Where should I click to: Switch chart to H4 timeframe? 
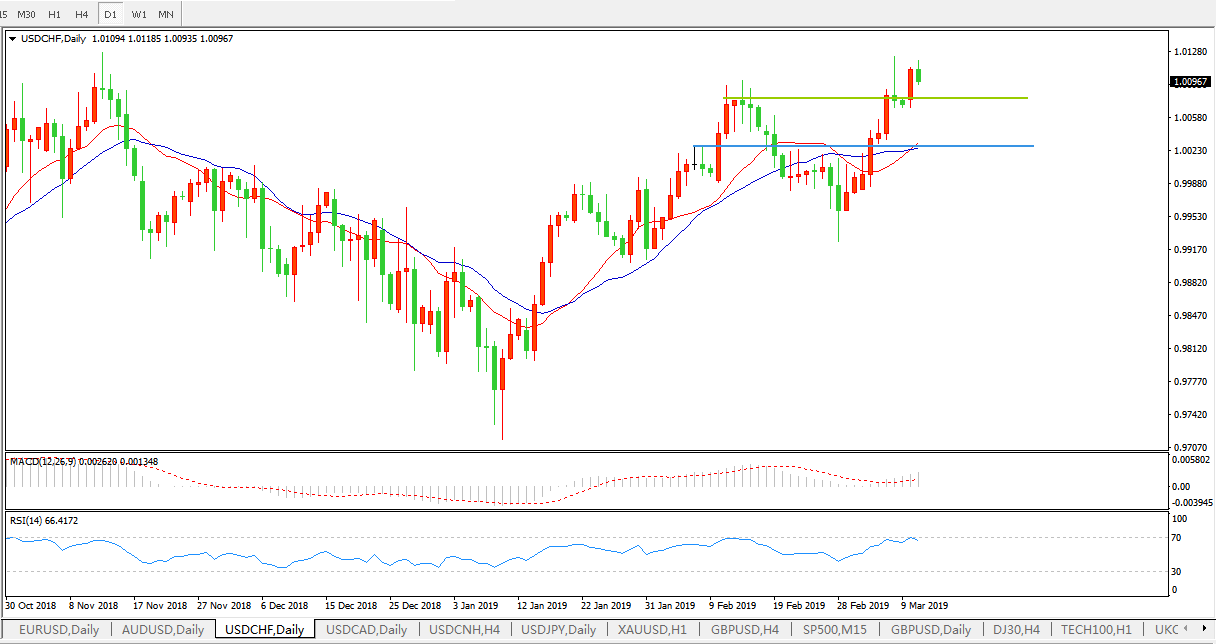point(82,14)
